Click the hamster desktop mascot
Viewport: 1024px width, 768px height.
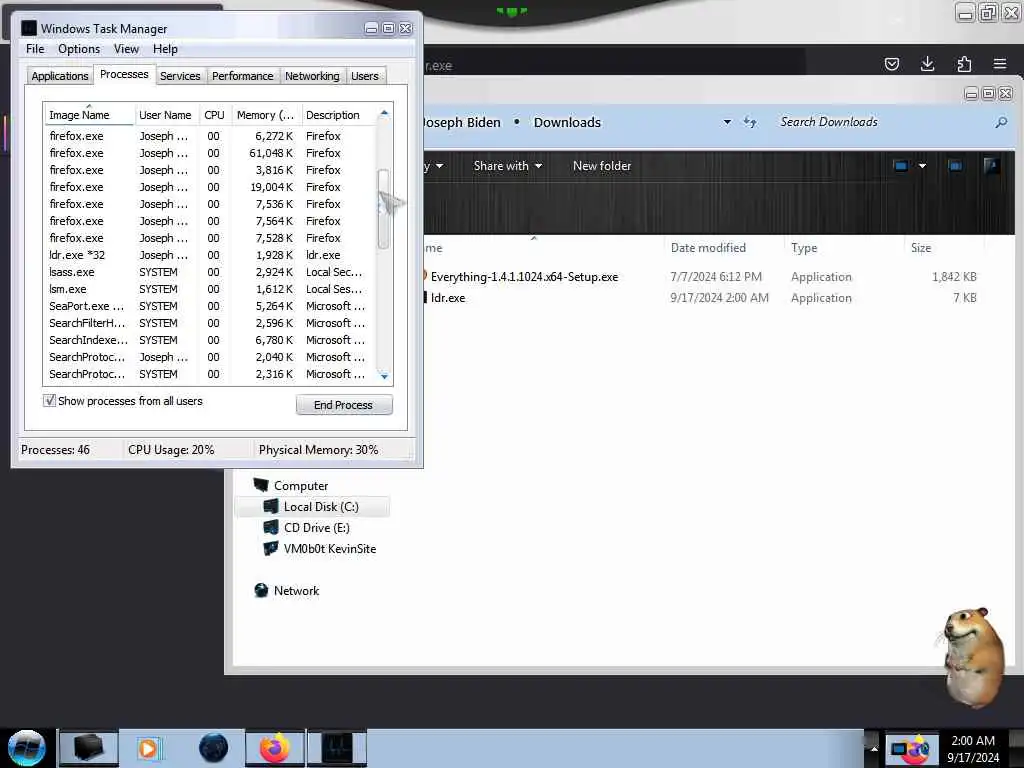[972, 656]
